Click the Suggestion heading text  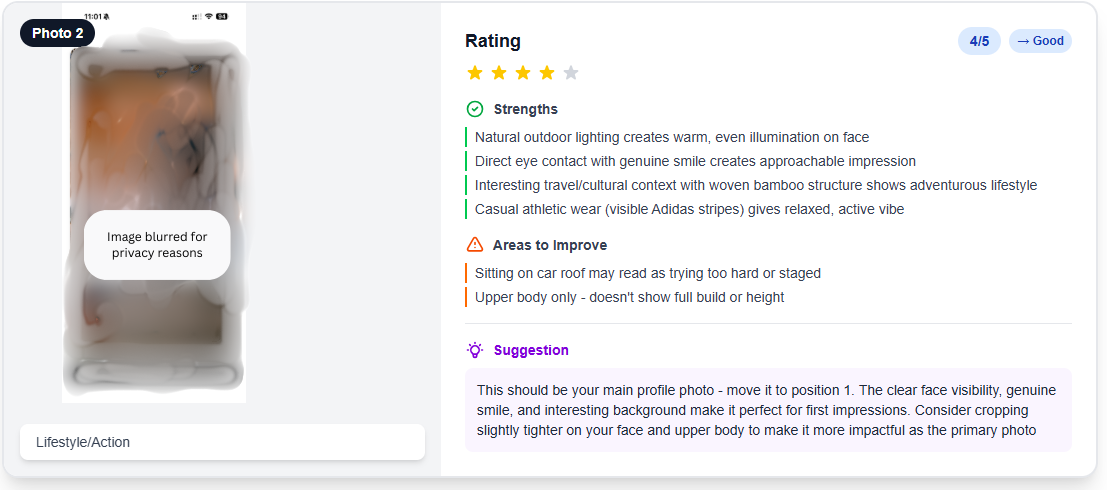[531, 350]
